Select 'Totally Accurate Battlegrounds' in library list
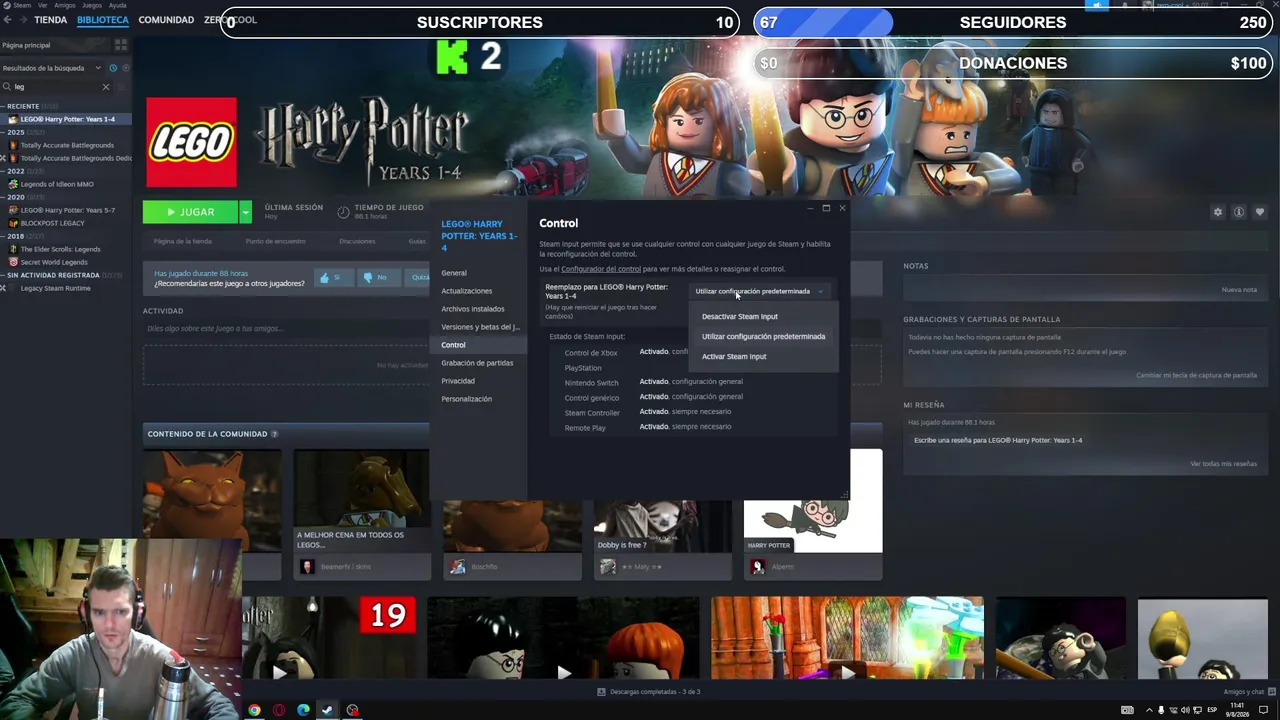Image resolution: width=1280 pixels, height=720 pixels. point(66,145)
